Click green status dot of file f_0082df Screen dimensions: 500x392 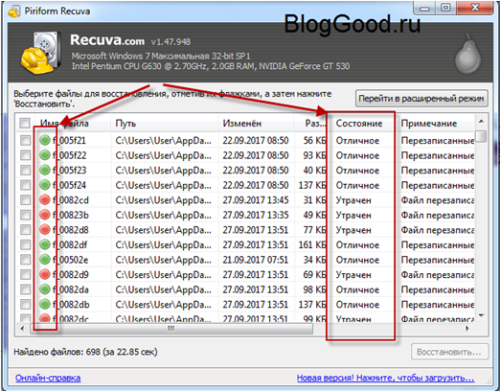45,245
